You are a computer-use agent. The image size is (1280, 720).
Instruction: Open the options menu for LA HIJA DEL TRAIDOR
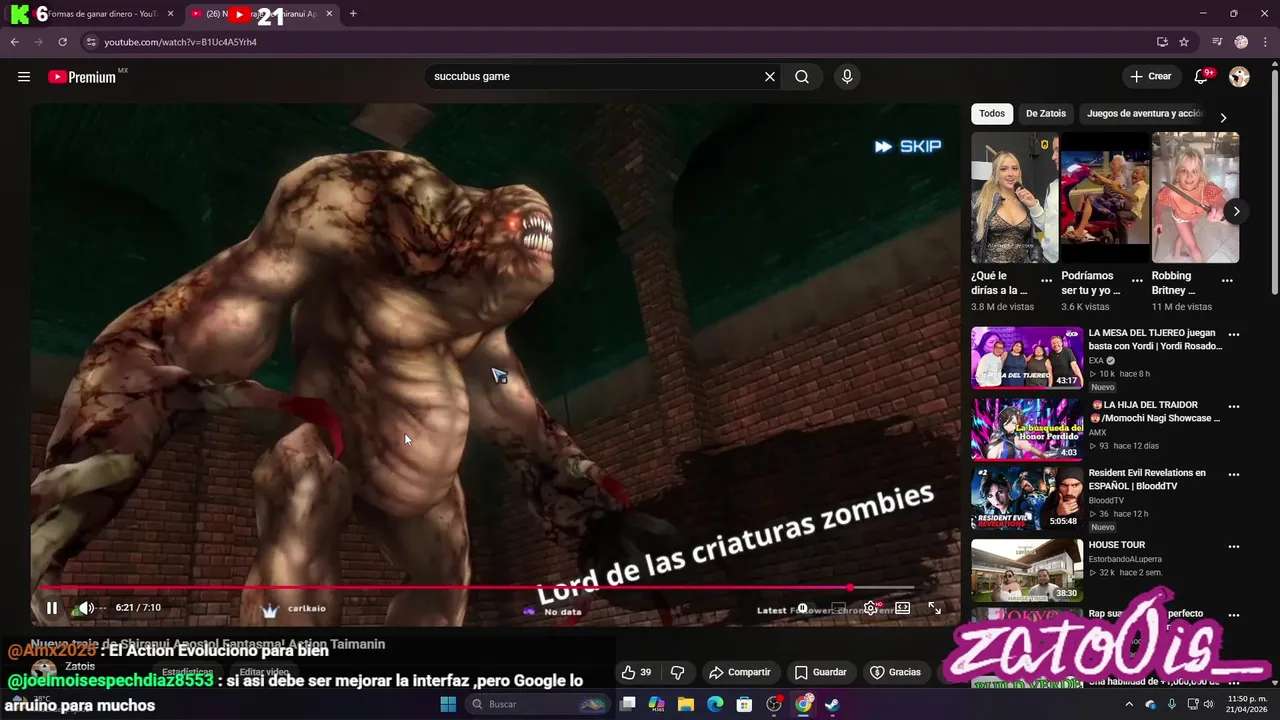pos(1234,407)
